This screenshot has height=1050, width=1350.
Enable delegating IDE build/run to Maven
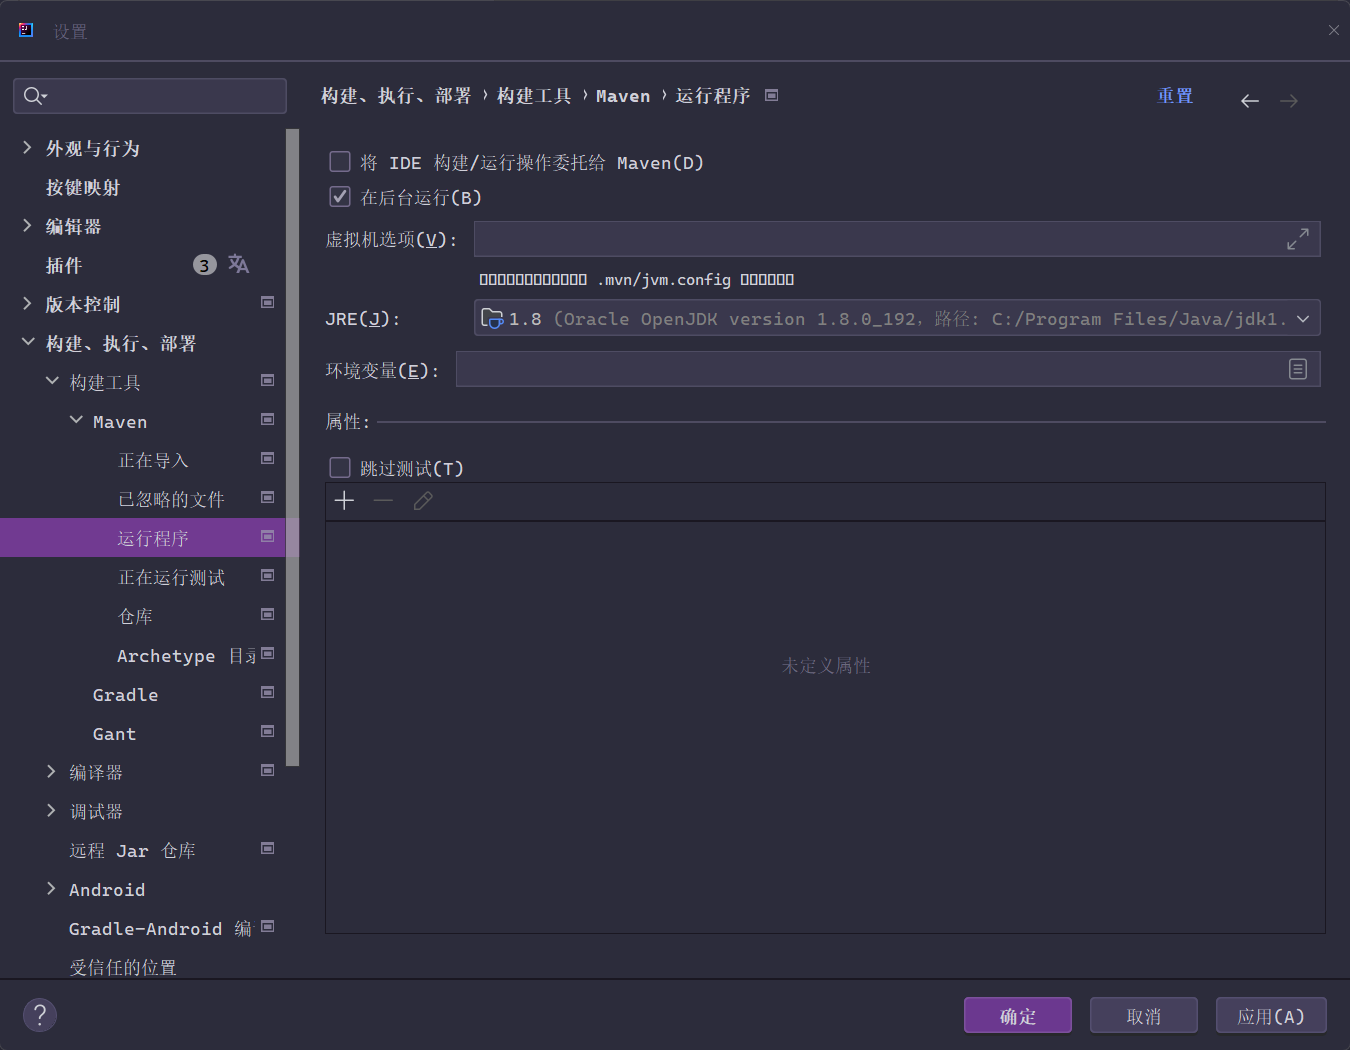point(340,162)
